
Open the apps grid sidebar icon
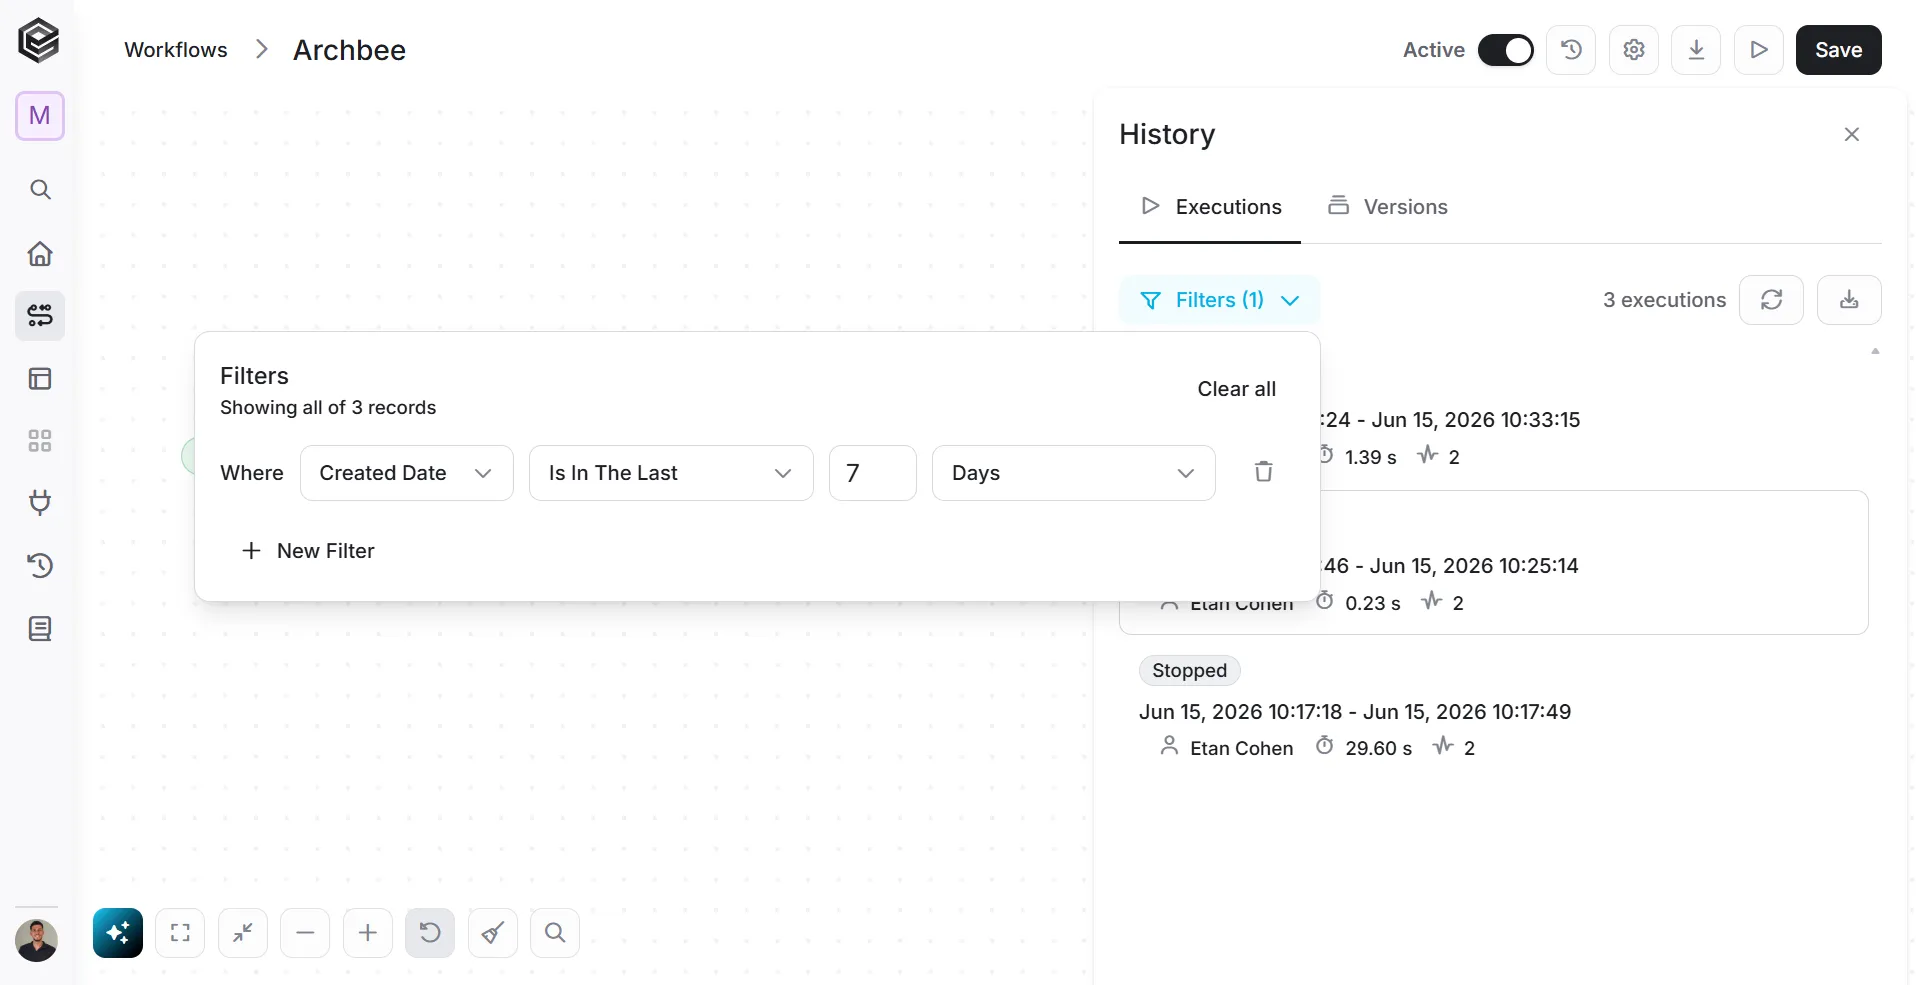(x=40, y=441)
